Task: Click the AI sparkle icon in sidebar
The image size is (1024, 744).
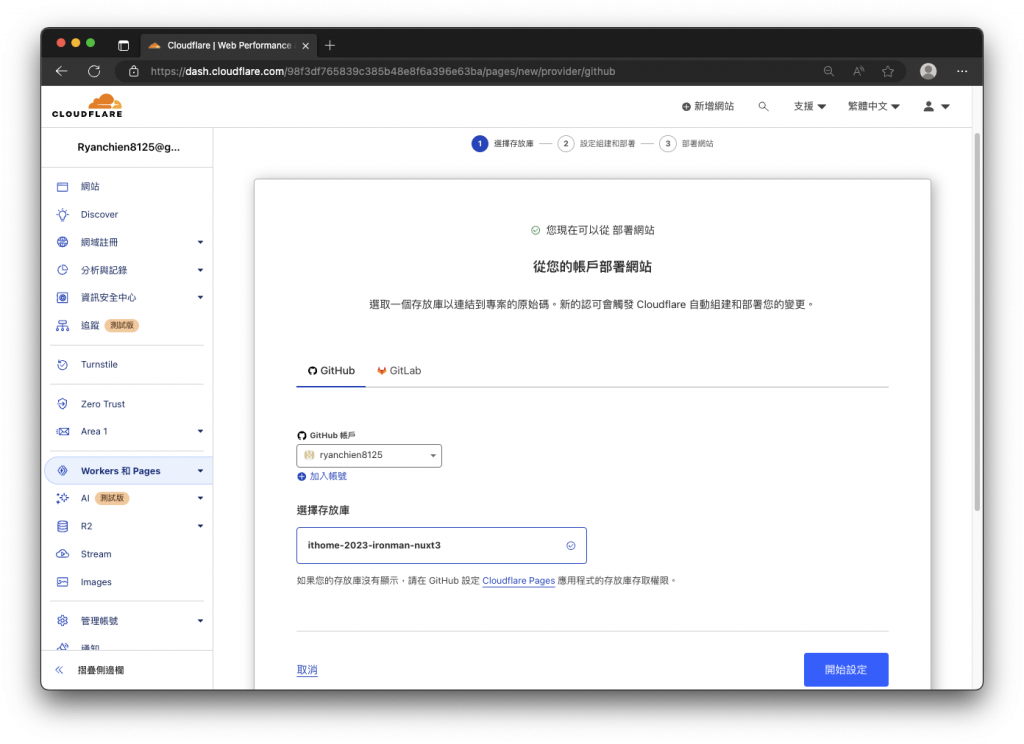Action: coord(63,498)
